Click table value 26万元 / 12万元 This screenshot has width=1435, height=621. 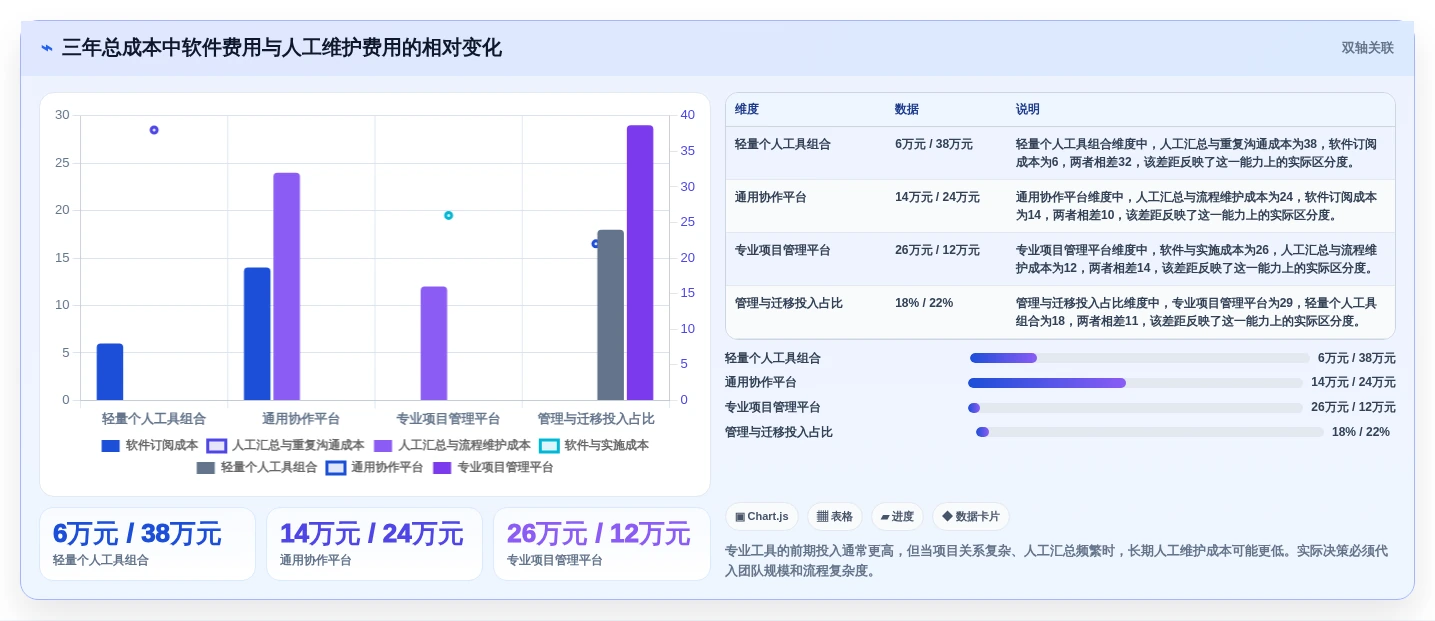coord(937,250)
